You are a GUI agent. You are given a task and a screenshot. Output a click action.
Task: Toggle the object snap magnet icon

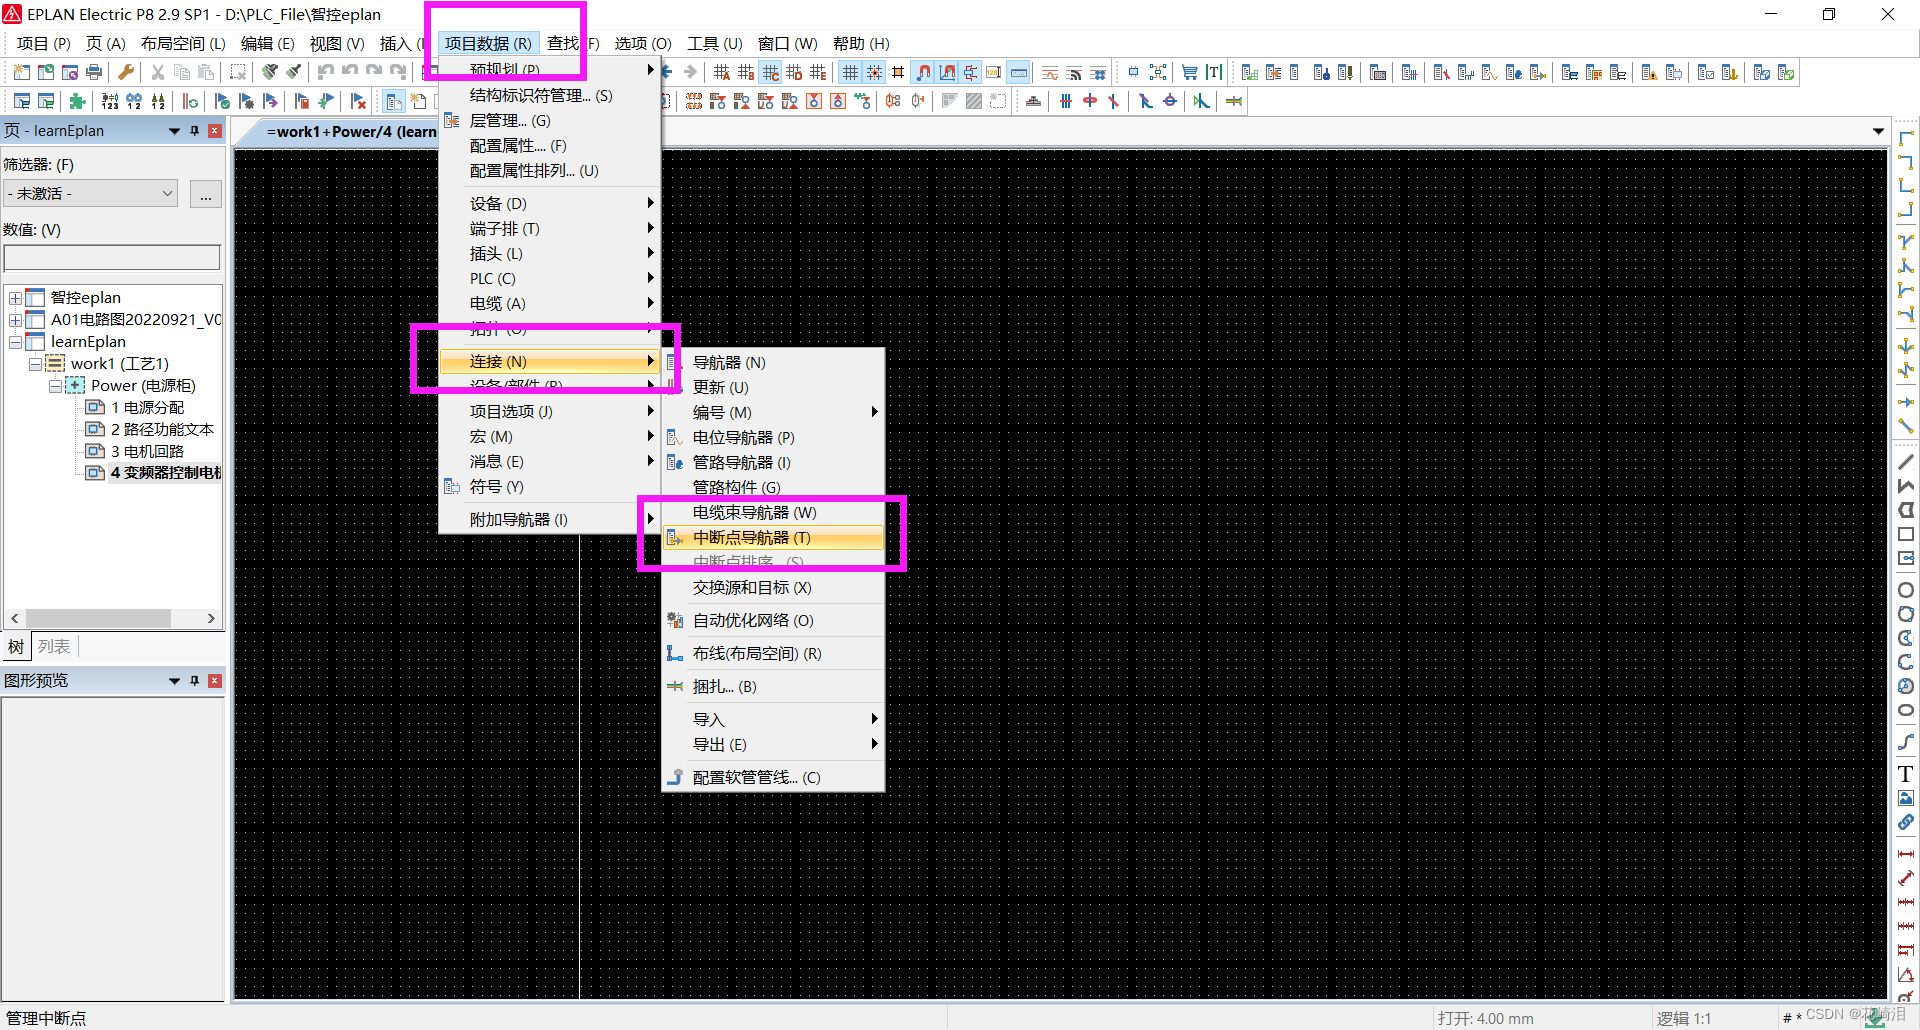pos(923,72)
